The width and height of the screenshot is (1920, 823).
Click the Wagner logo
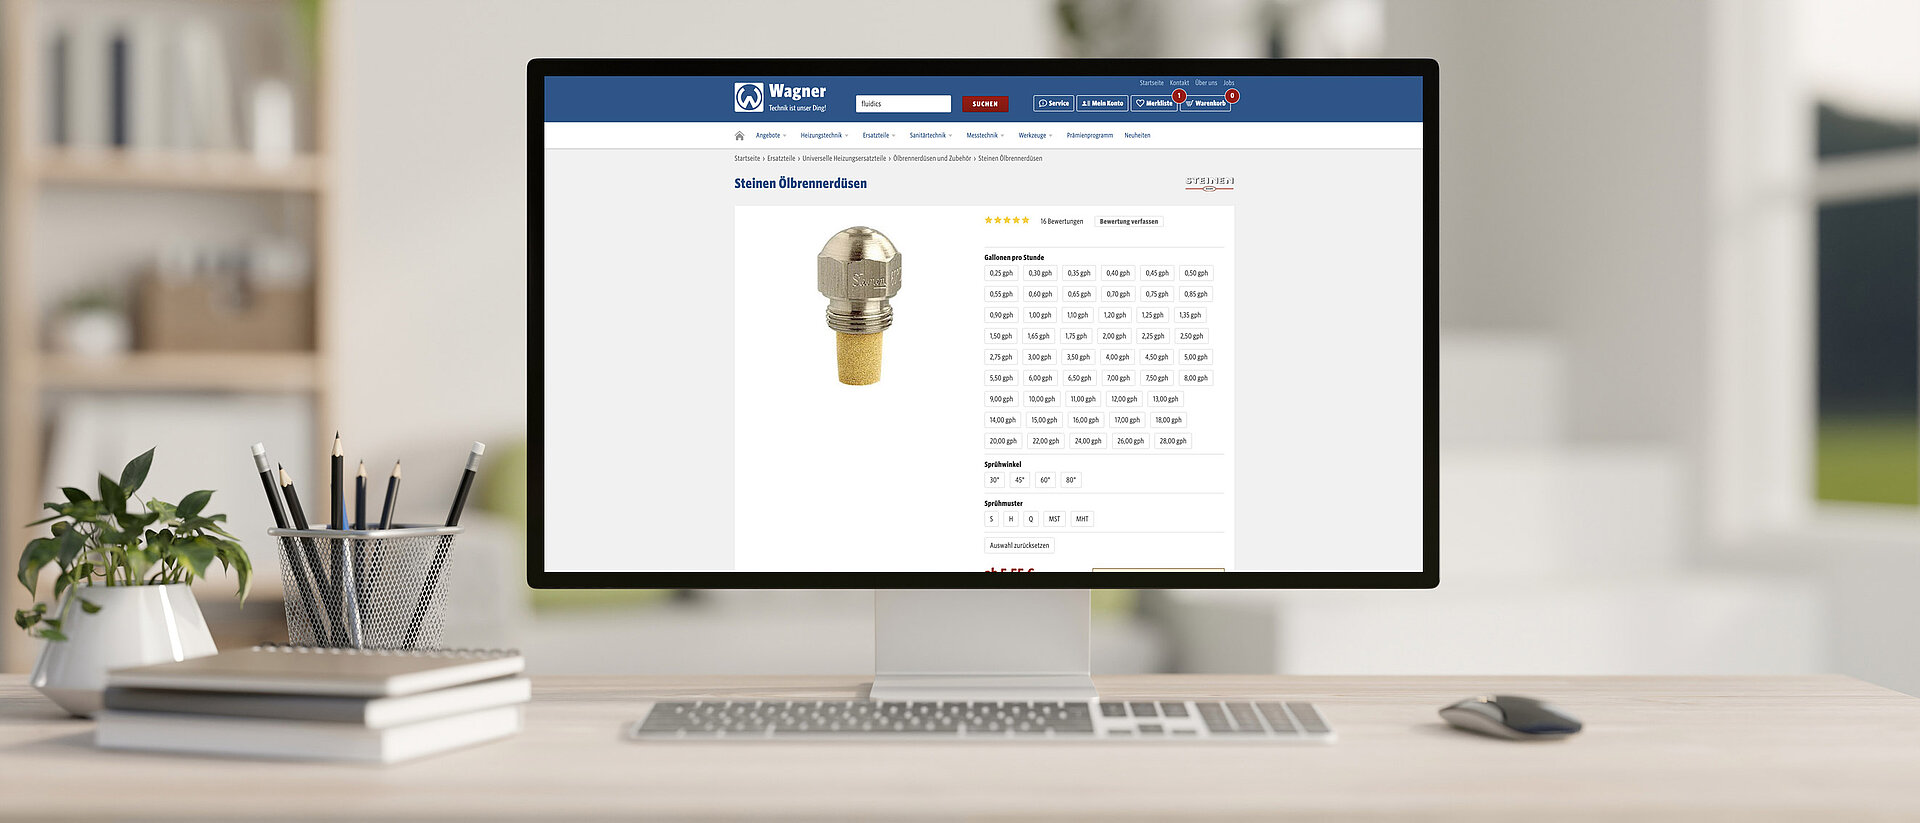780,97
